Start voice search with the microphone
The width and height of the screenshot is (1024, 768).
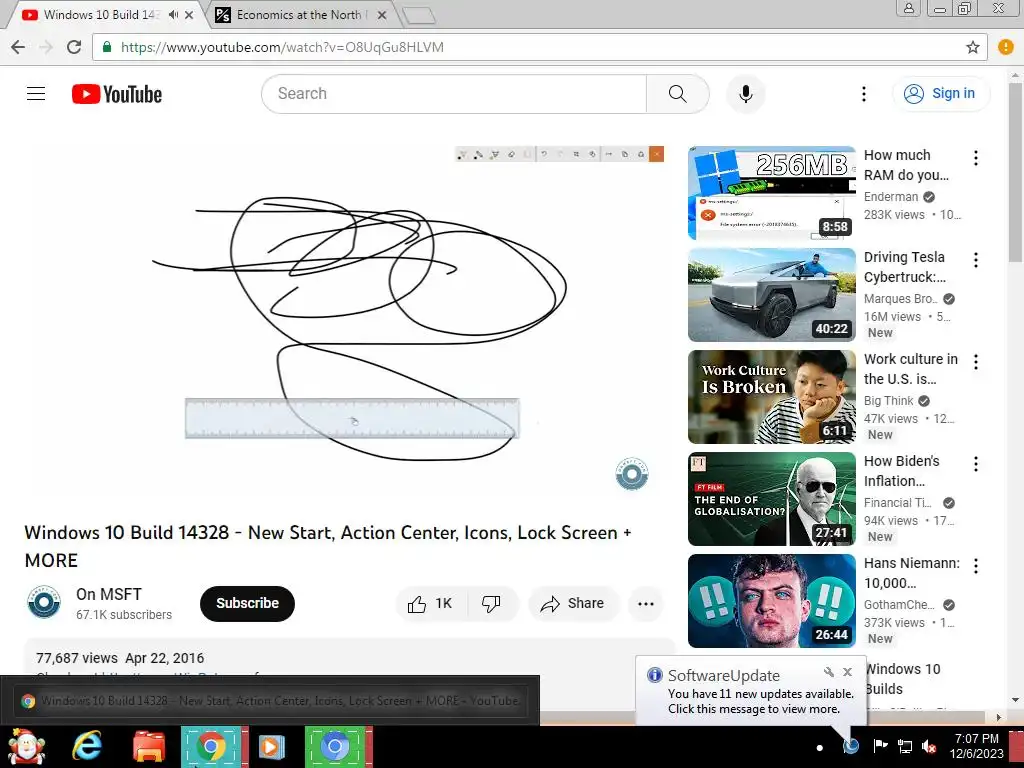coord(745,94)
